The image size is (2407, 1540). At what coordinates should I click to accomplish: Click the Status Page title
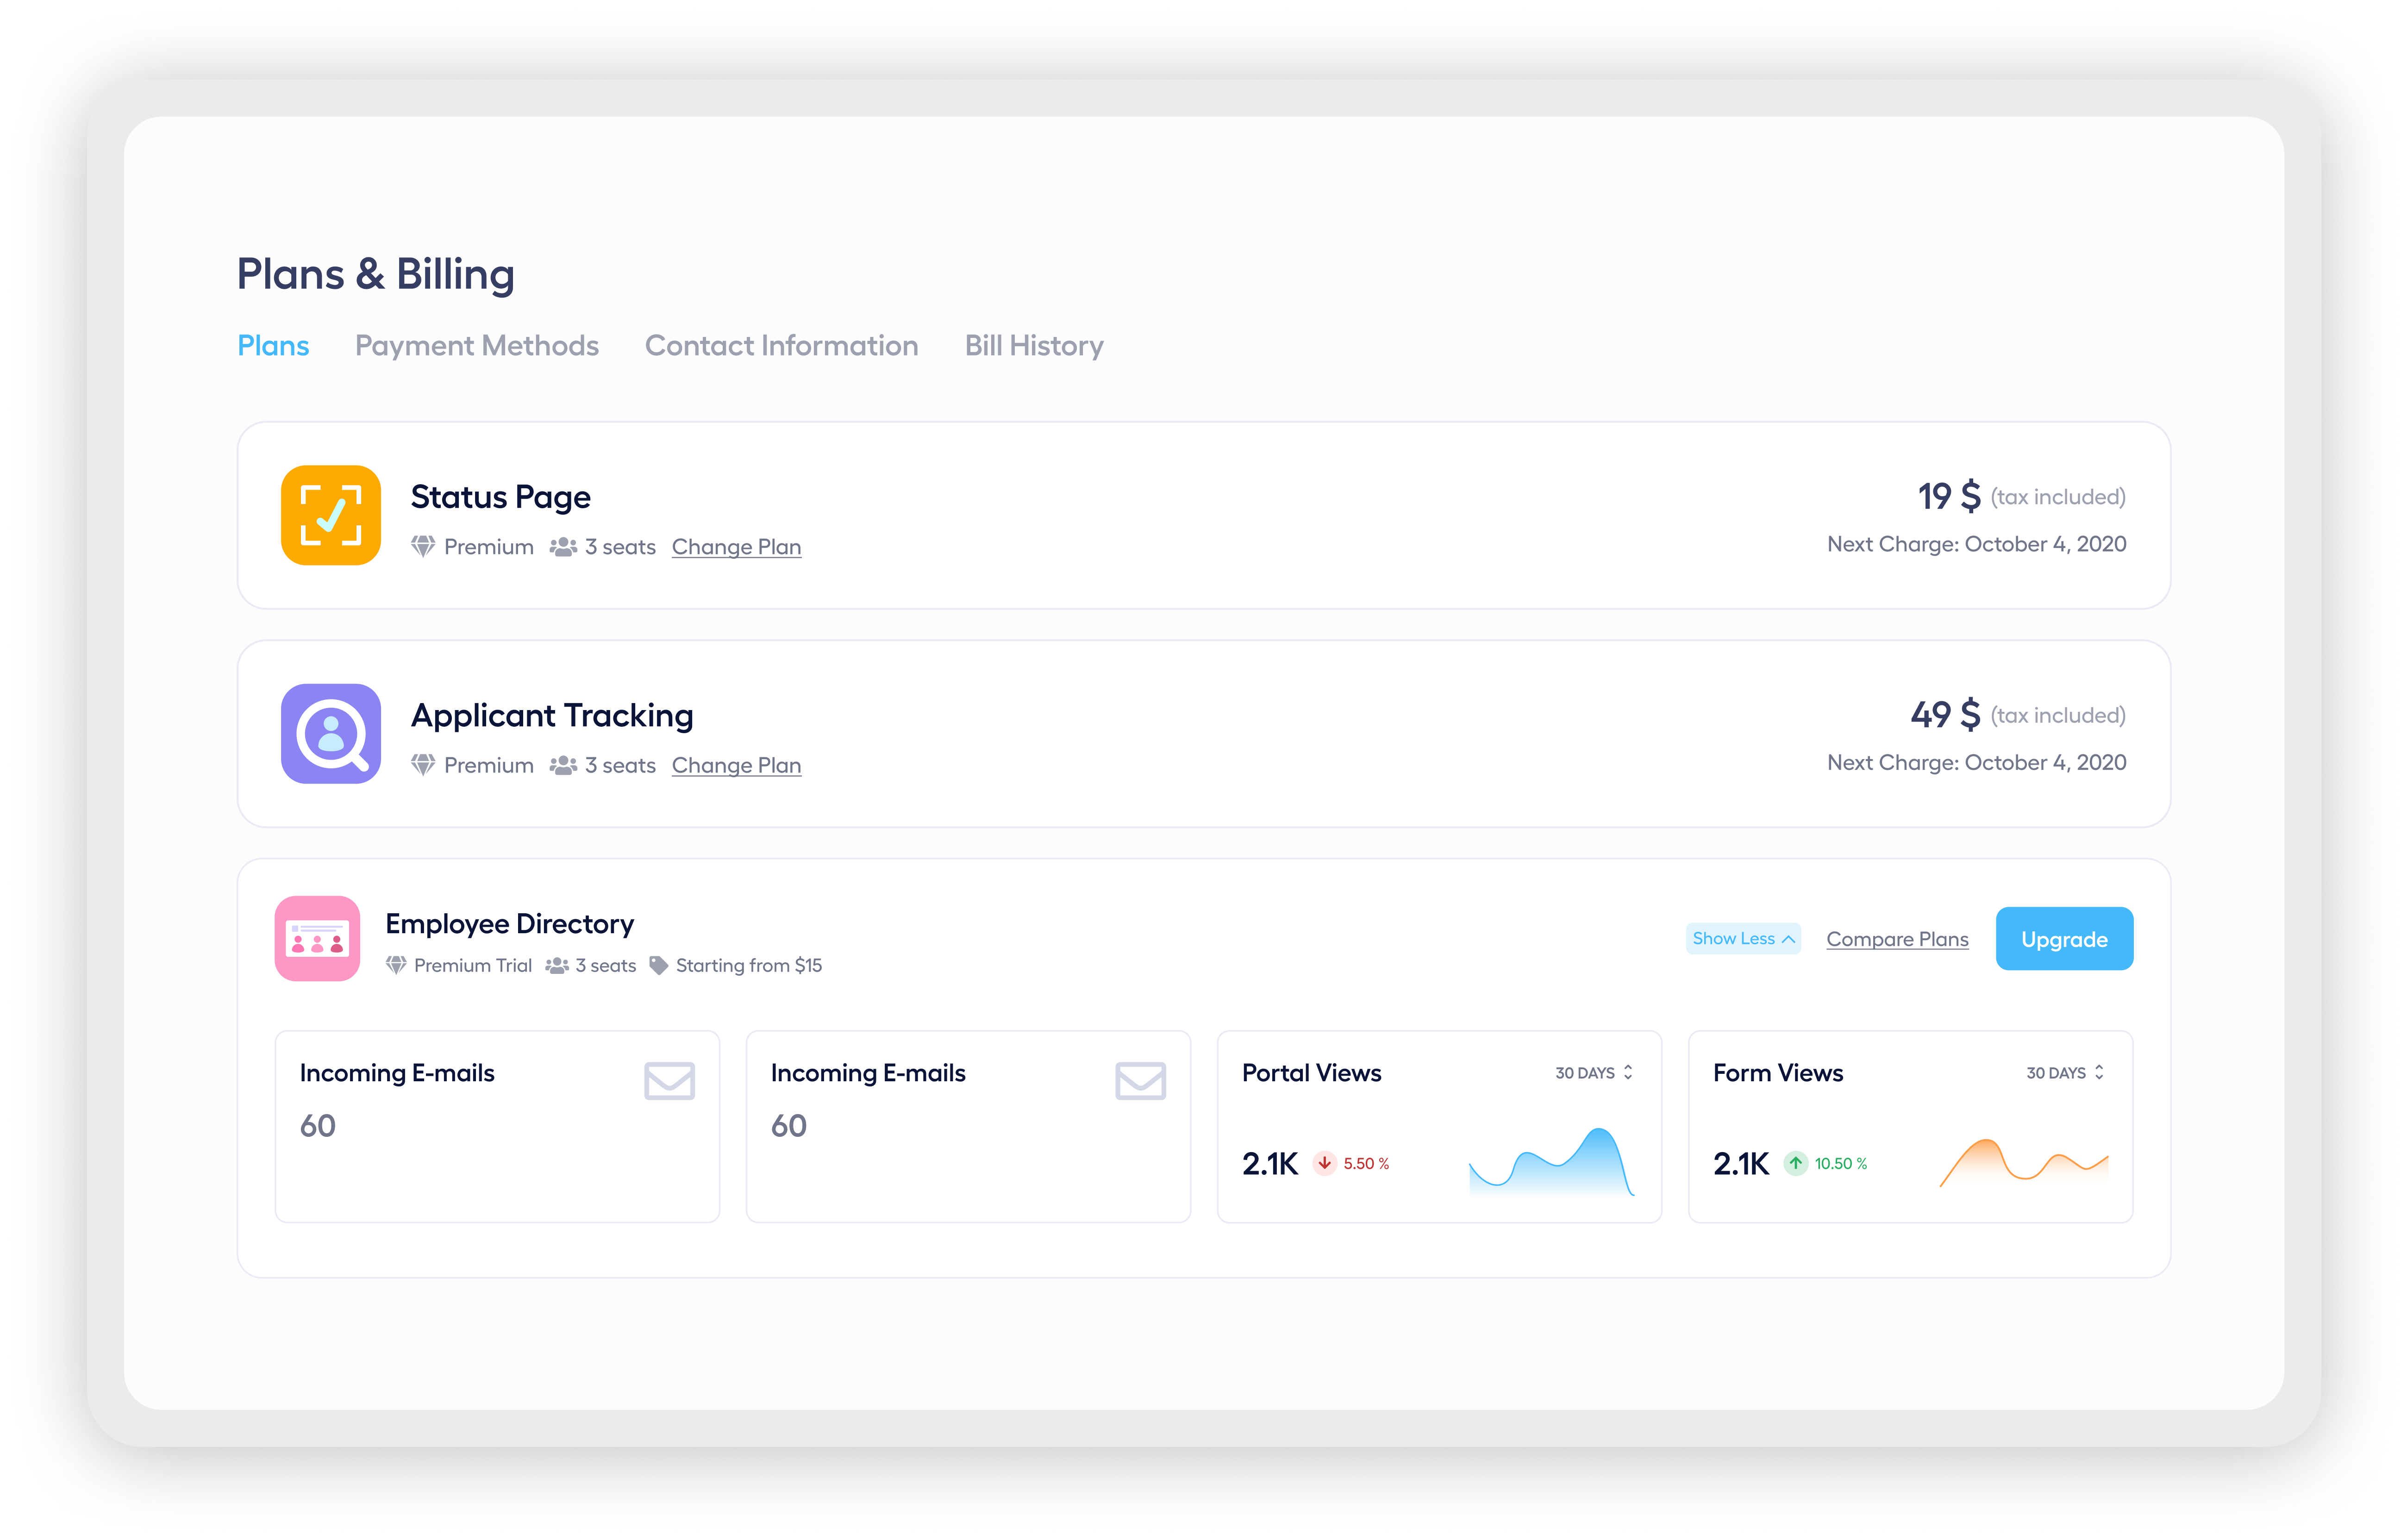click(x=500, y=497)
